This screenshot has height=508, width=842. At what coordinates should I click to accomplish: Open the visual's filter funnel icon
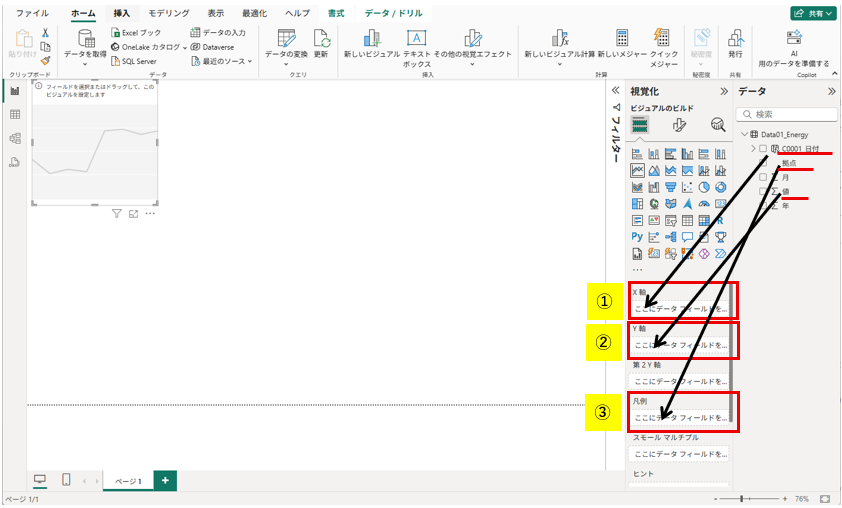coord(117,214)
